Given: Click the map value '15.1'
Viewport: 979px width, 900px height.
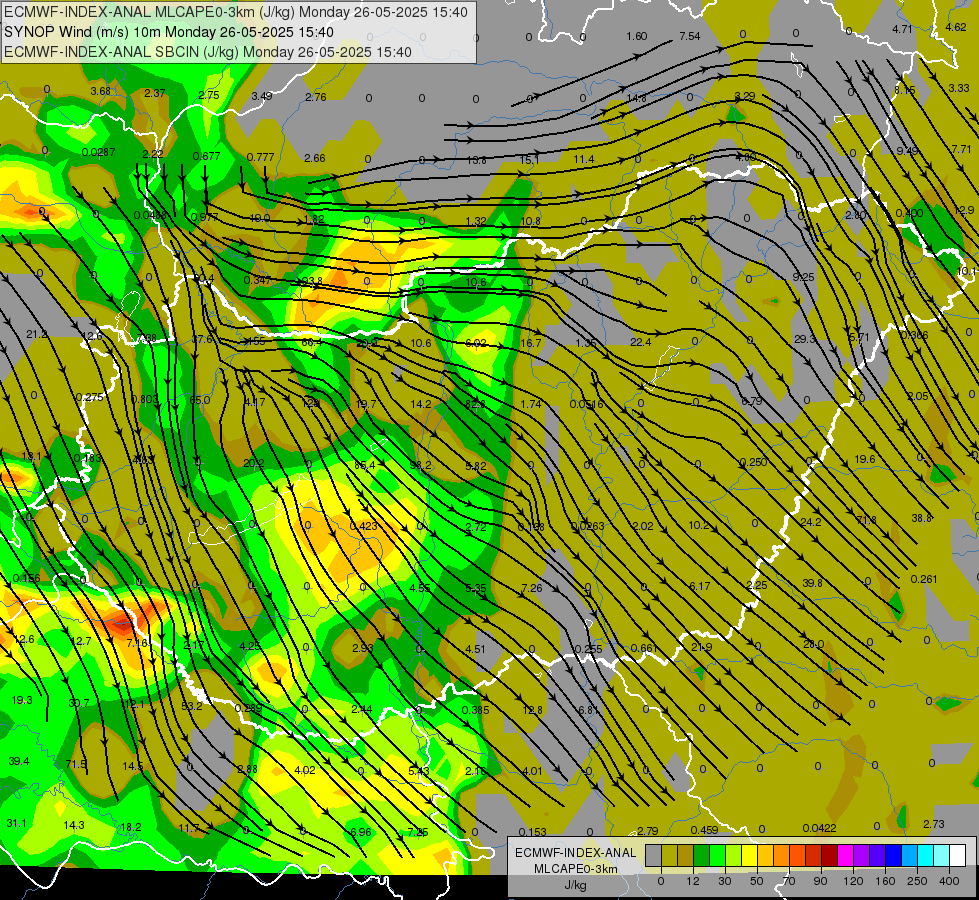Looking at the screenshot, I should [x=529, y=160].
